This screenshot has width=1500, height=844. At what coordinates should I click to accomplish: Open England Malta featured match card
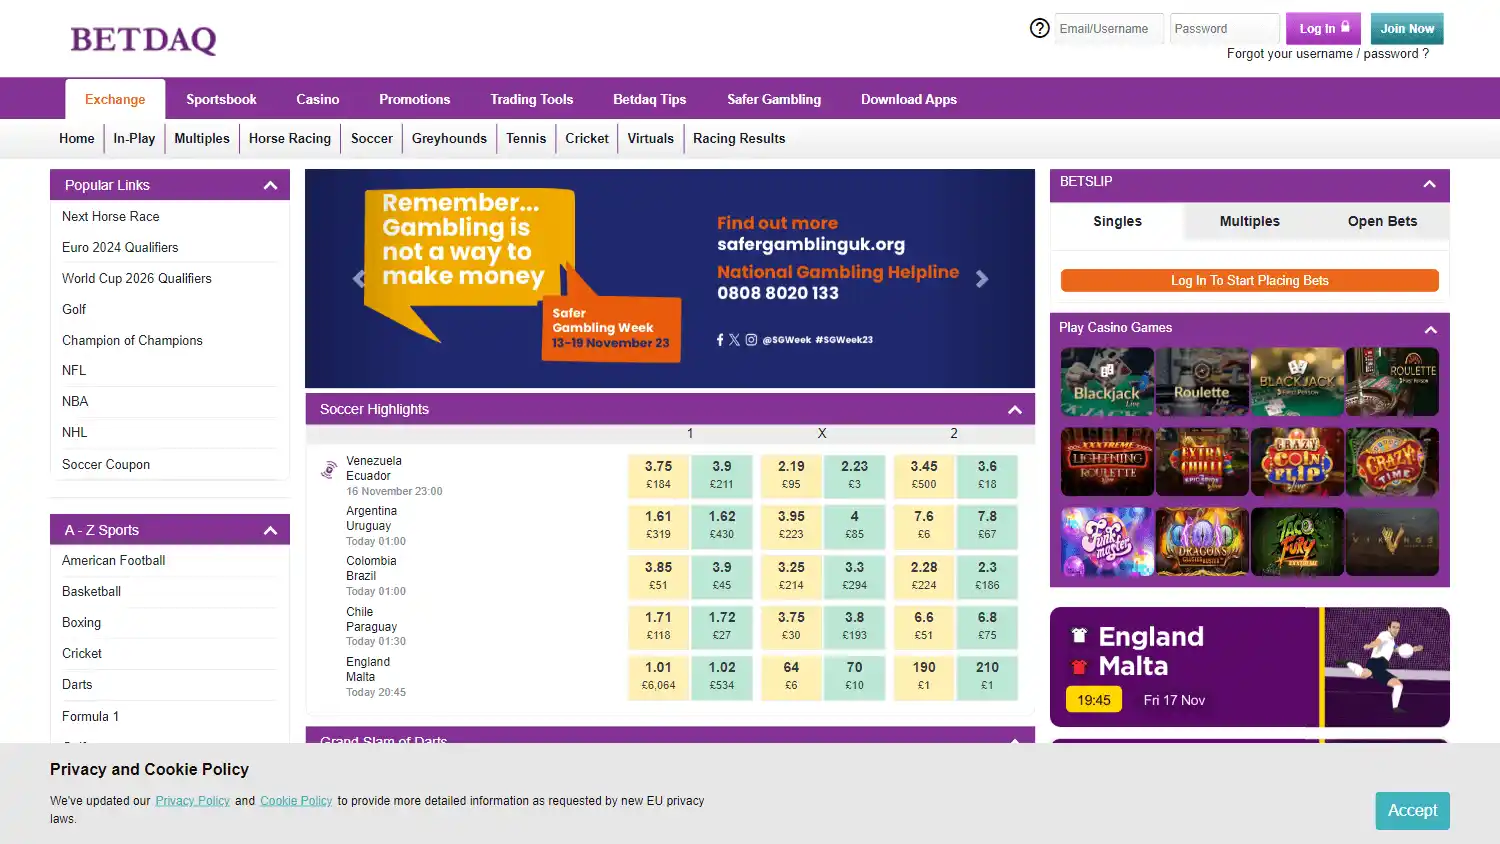[1249, 666]
